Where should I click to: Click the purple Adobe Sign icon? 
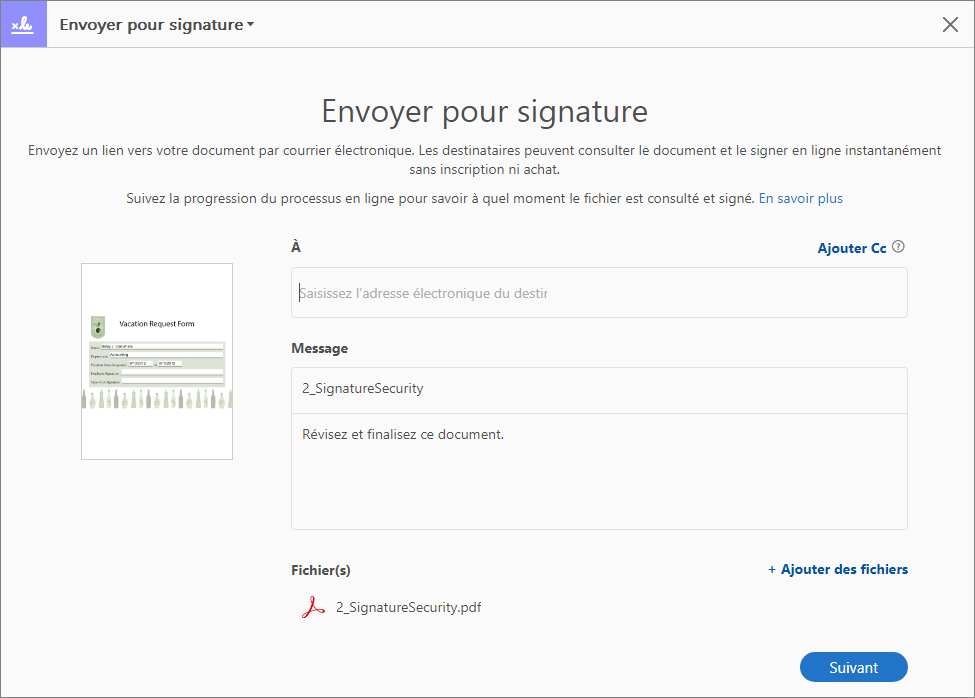[x=22, y=25]
